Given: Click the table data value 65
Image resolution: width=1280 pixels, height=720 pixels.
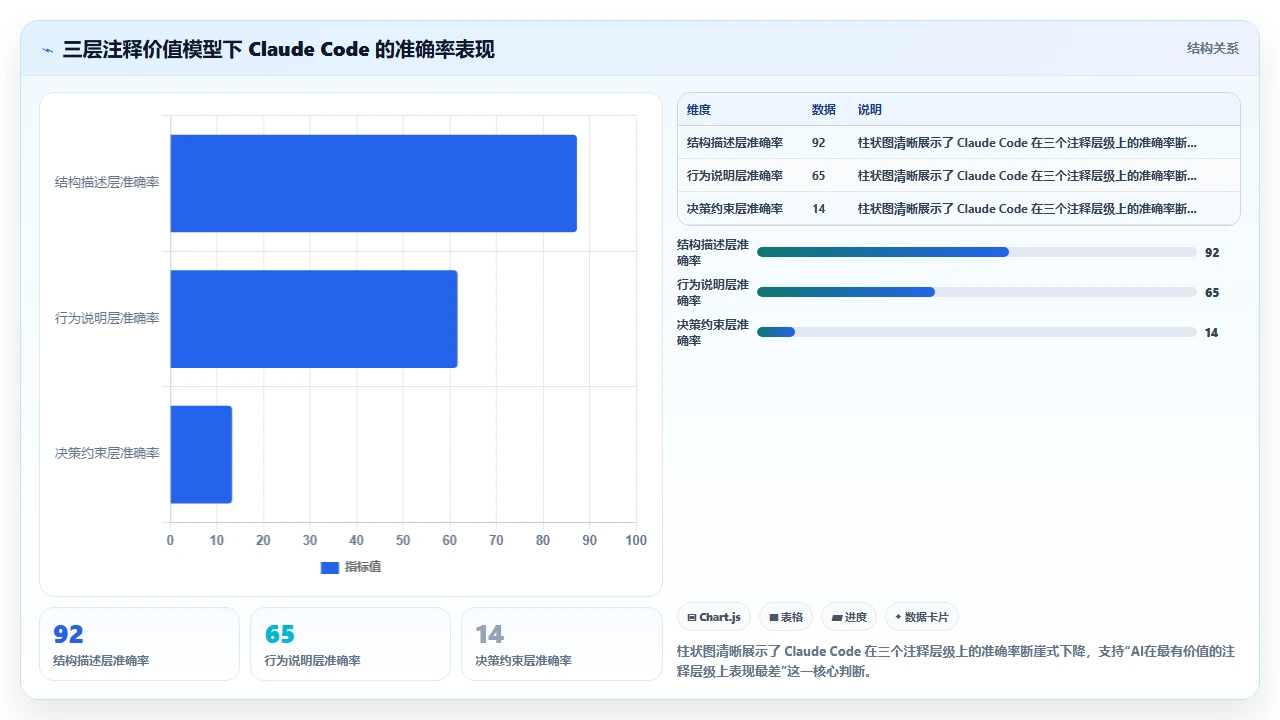Looking at the screenshot, I should coord(819,175).
